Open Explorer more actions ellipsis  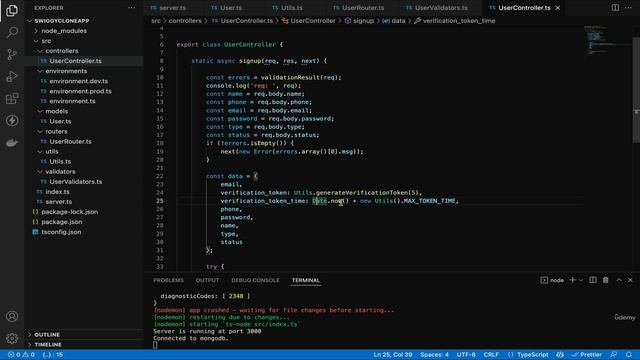(131, 8)
